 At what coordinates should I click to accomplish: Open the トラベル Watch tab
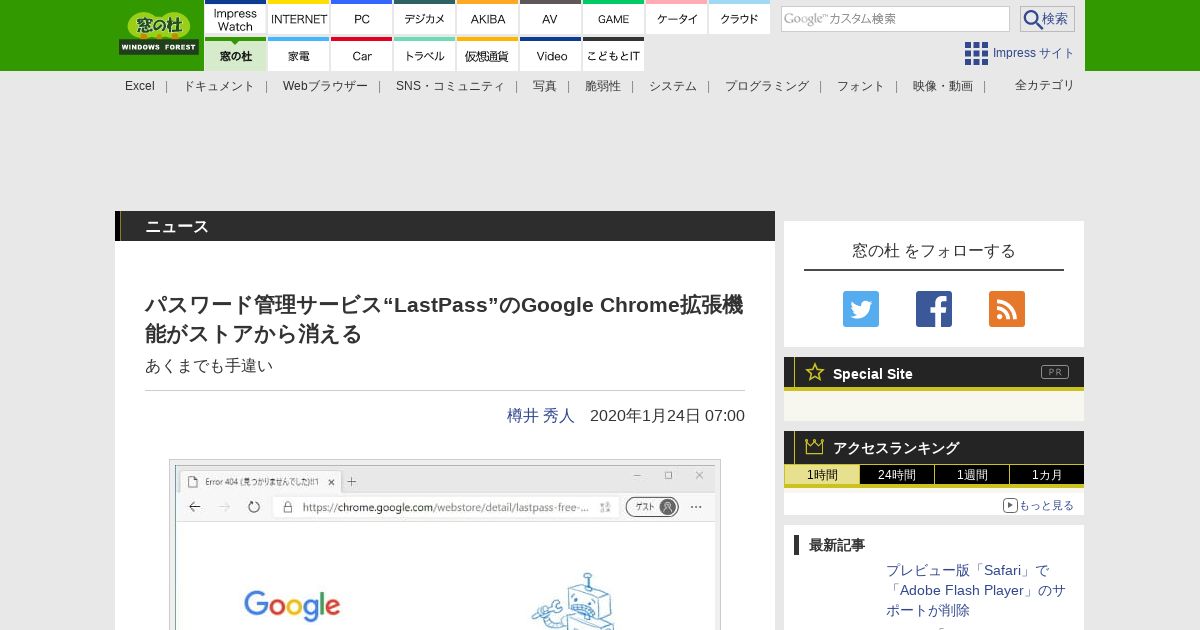(424, 55)
